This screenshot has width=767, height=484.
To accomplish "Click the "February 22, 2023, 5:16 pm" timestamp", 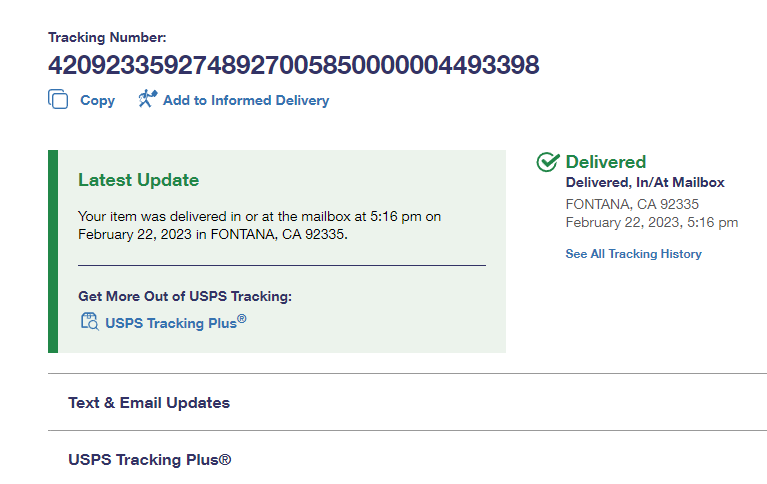I will click(651, 222).
